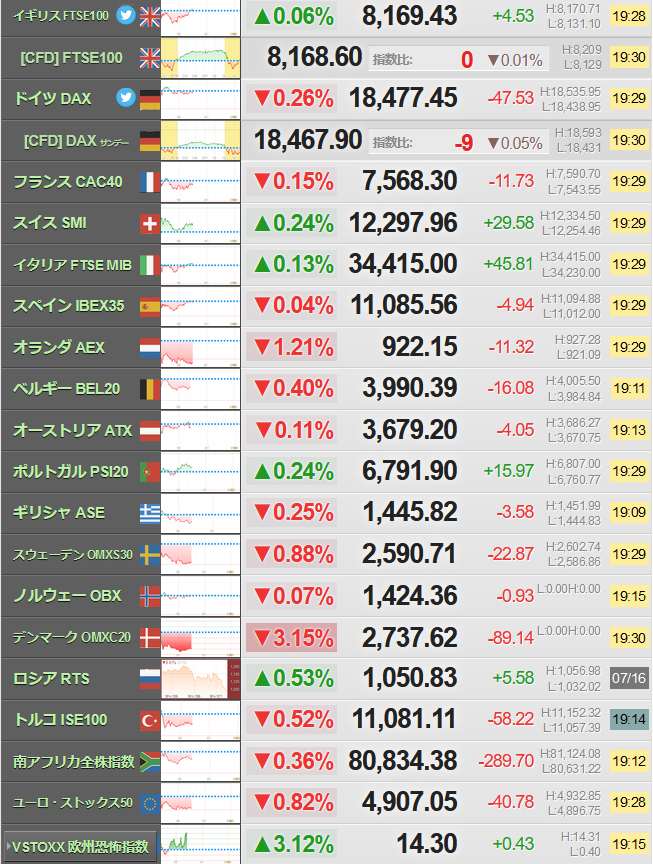Click the イタリア FTSE MIB price 34,415.00
The width and height of the screenshot is (653, 864).
click(403, 264)
